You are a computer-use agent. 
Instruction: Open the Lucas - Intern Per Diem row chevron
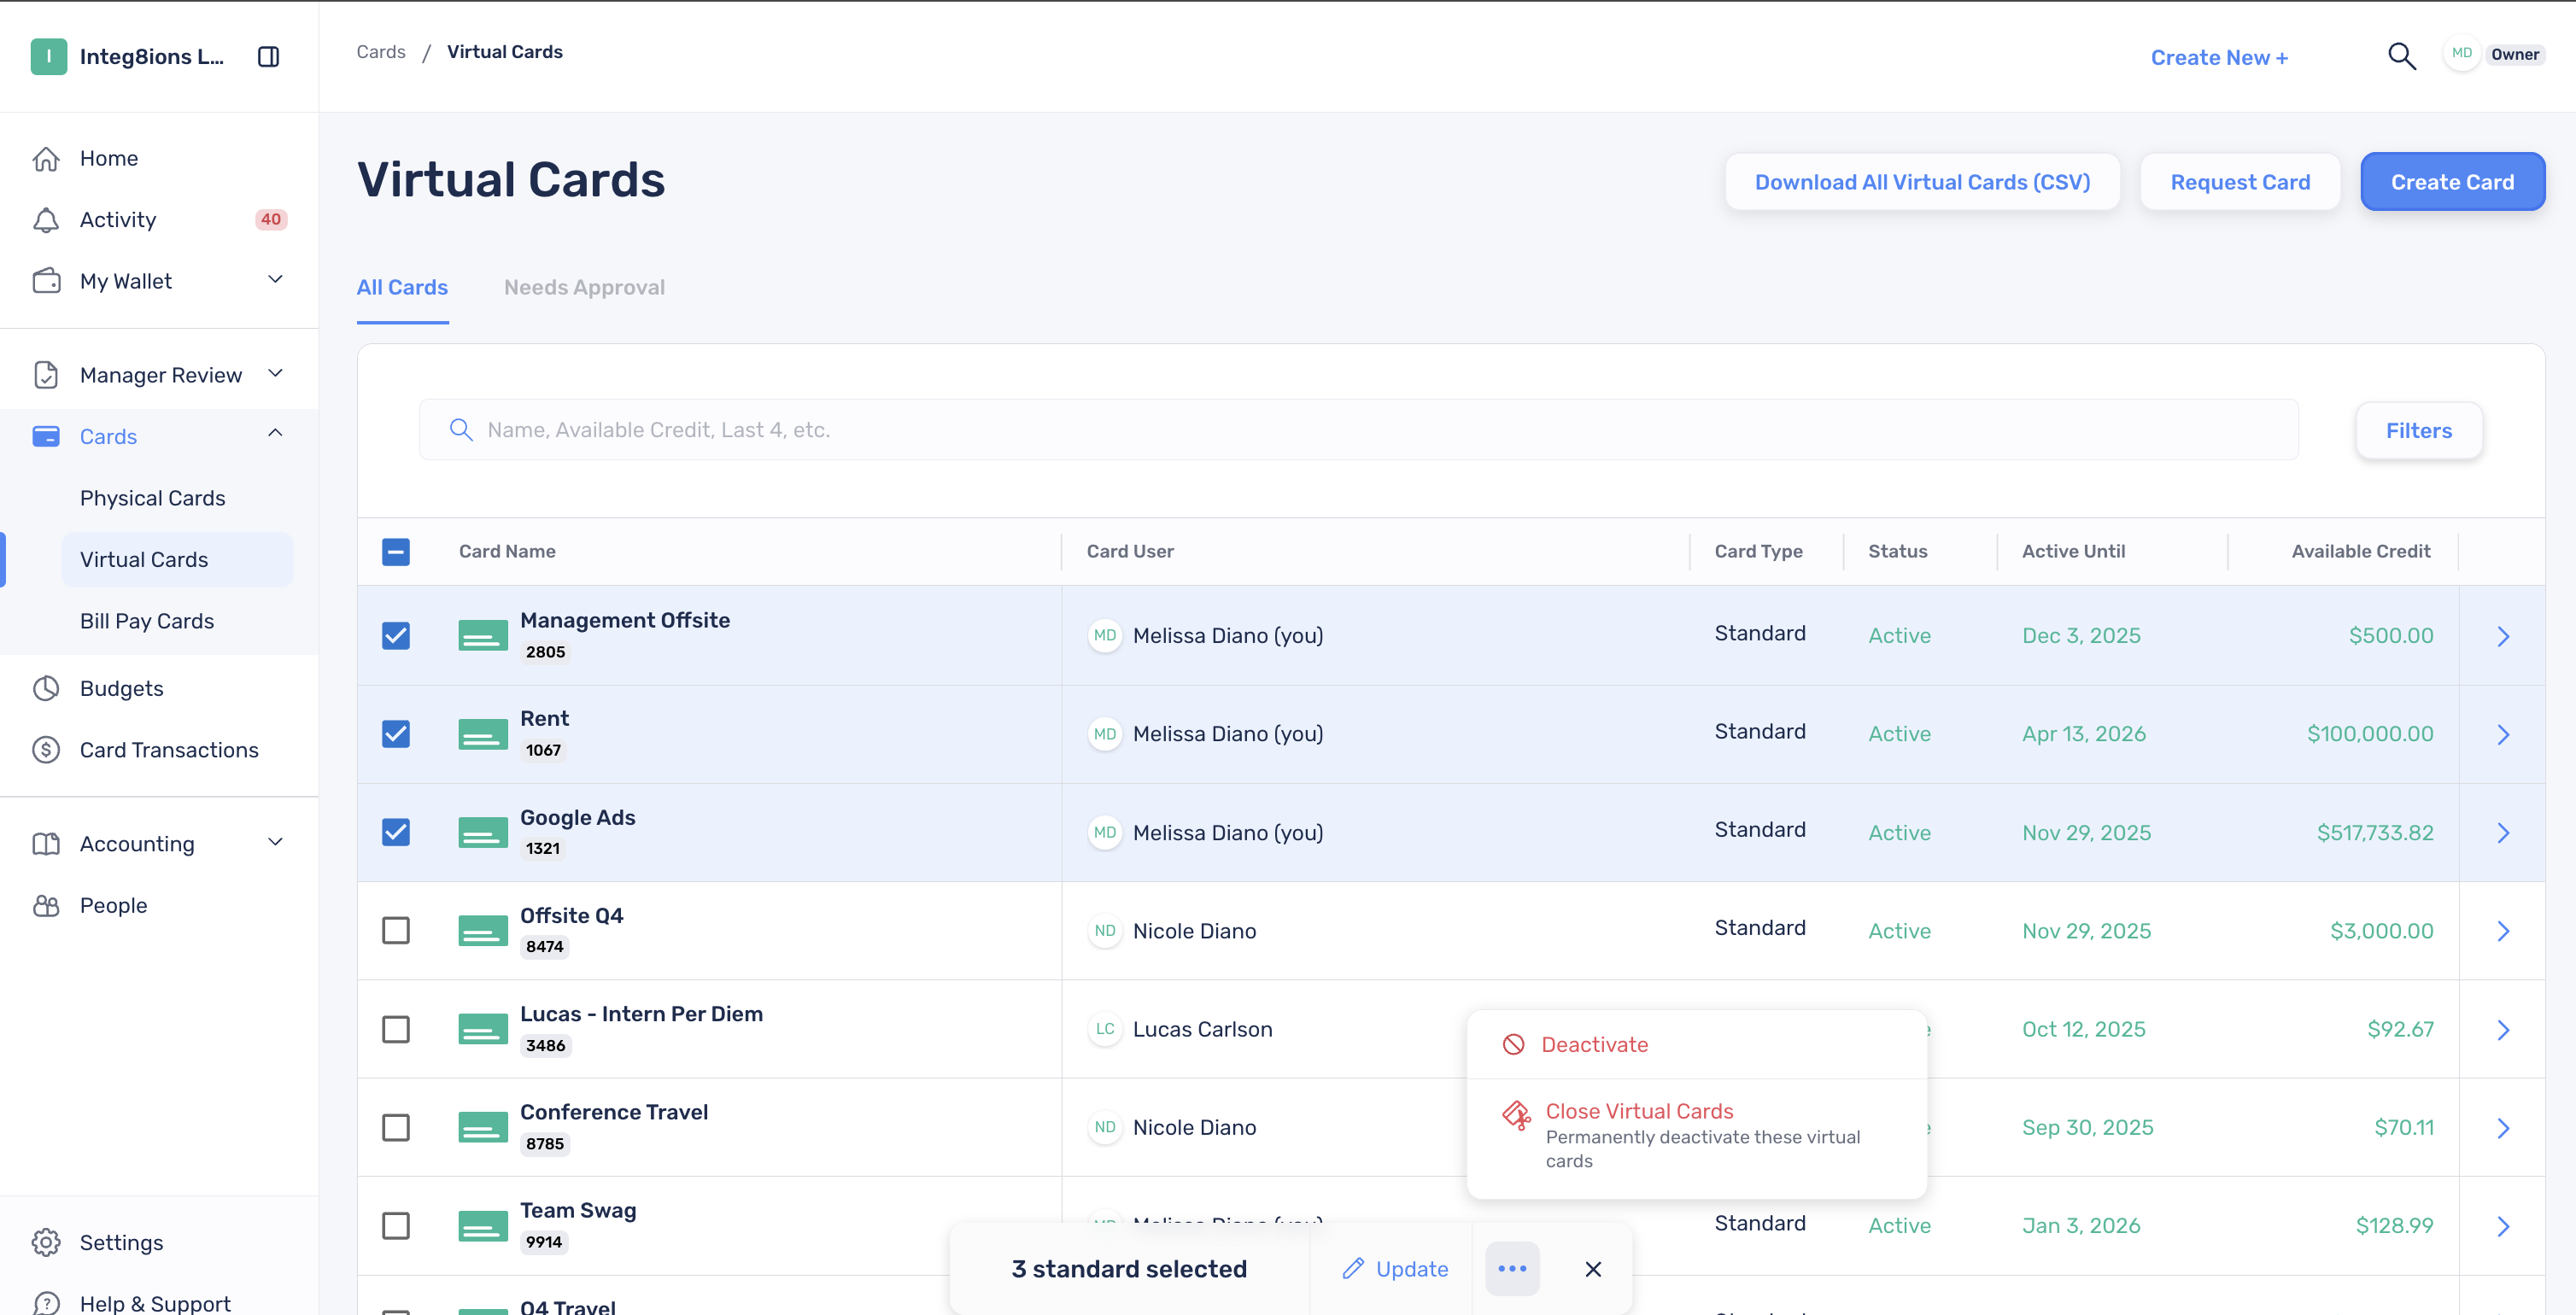click(x=2503, y=1030)
